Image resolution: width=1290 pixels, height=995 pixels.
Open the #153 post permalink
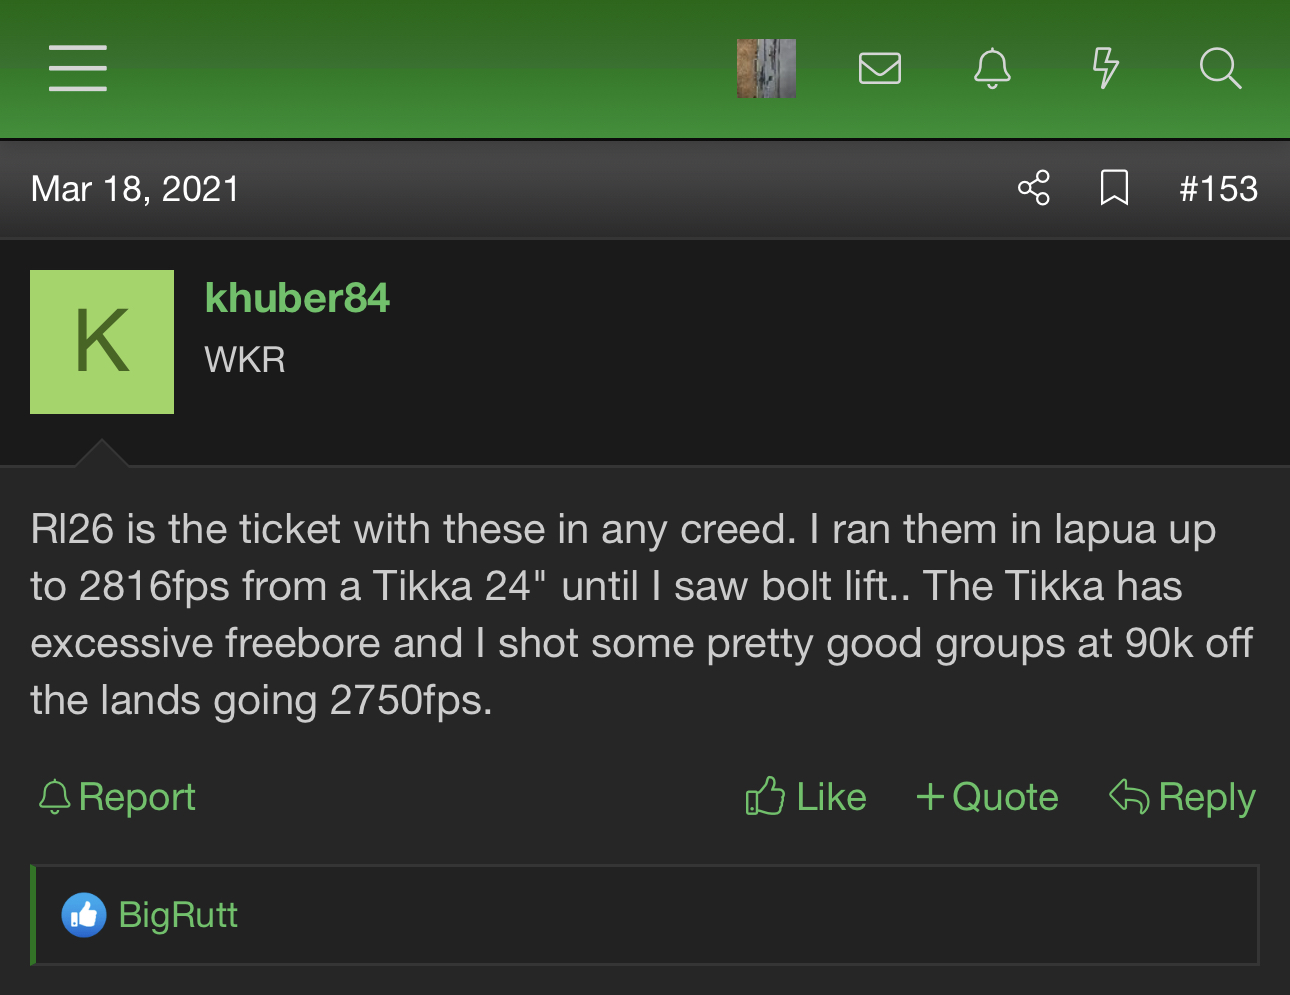tap(1218, 189)
